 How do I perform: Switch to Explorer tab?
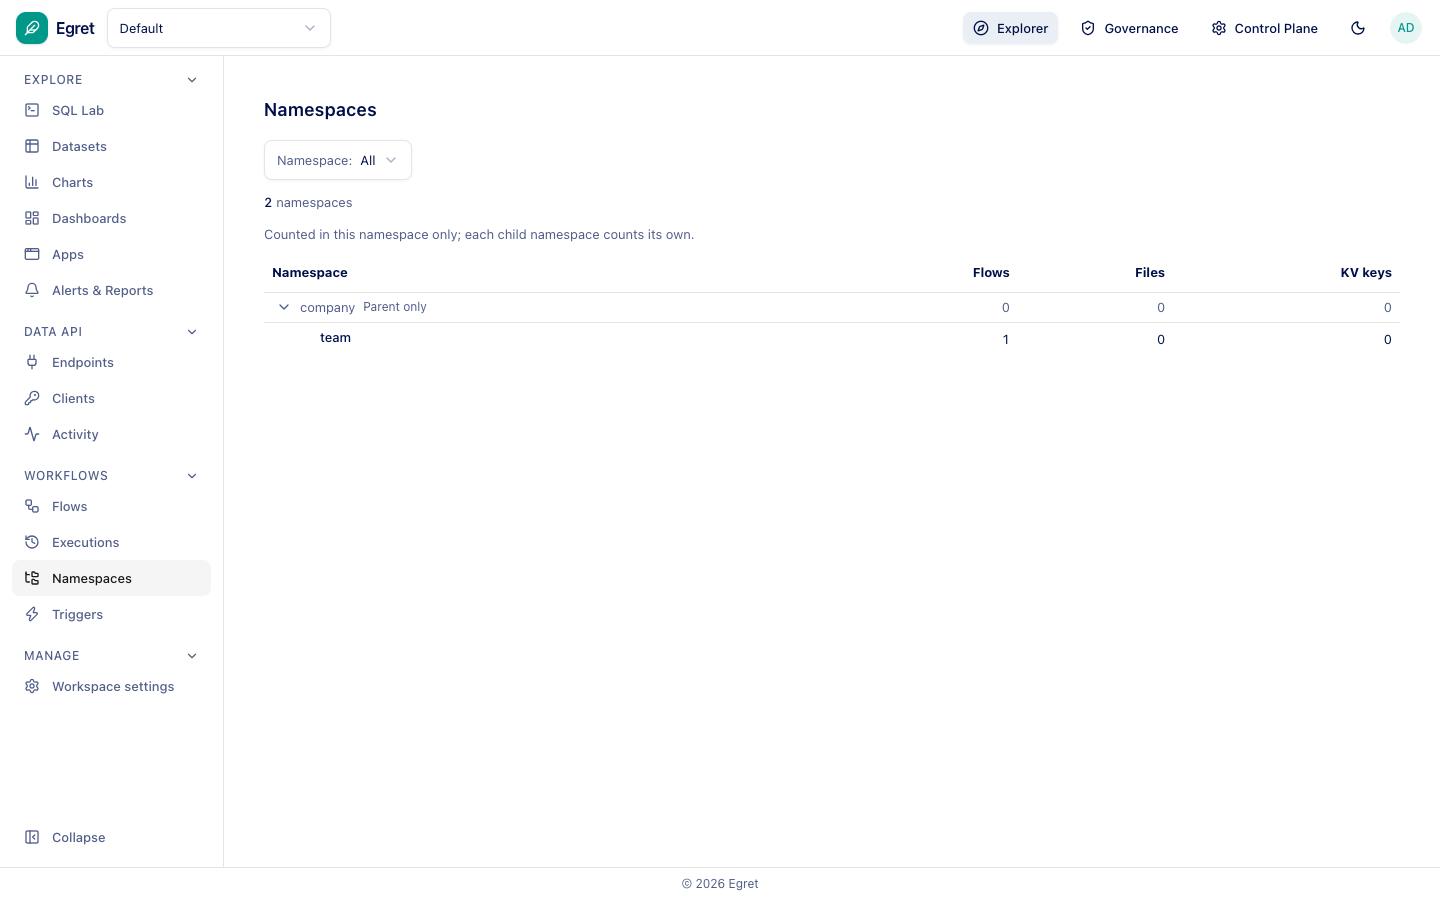(1010, 28)
